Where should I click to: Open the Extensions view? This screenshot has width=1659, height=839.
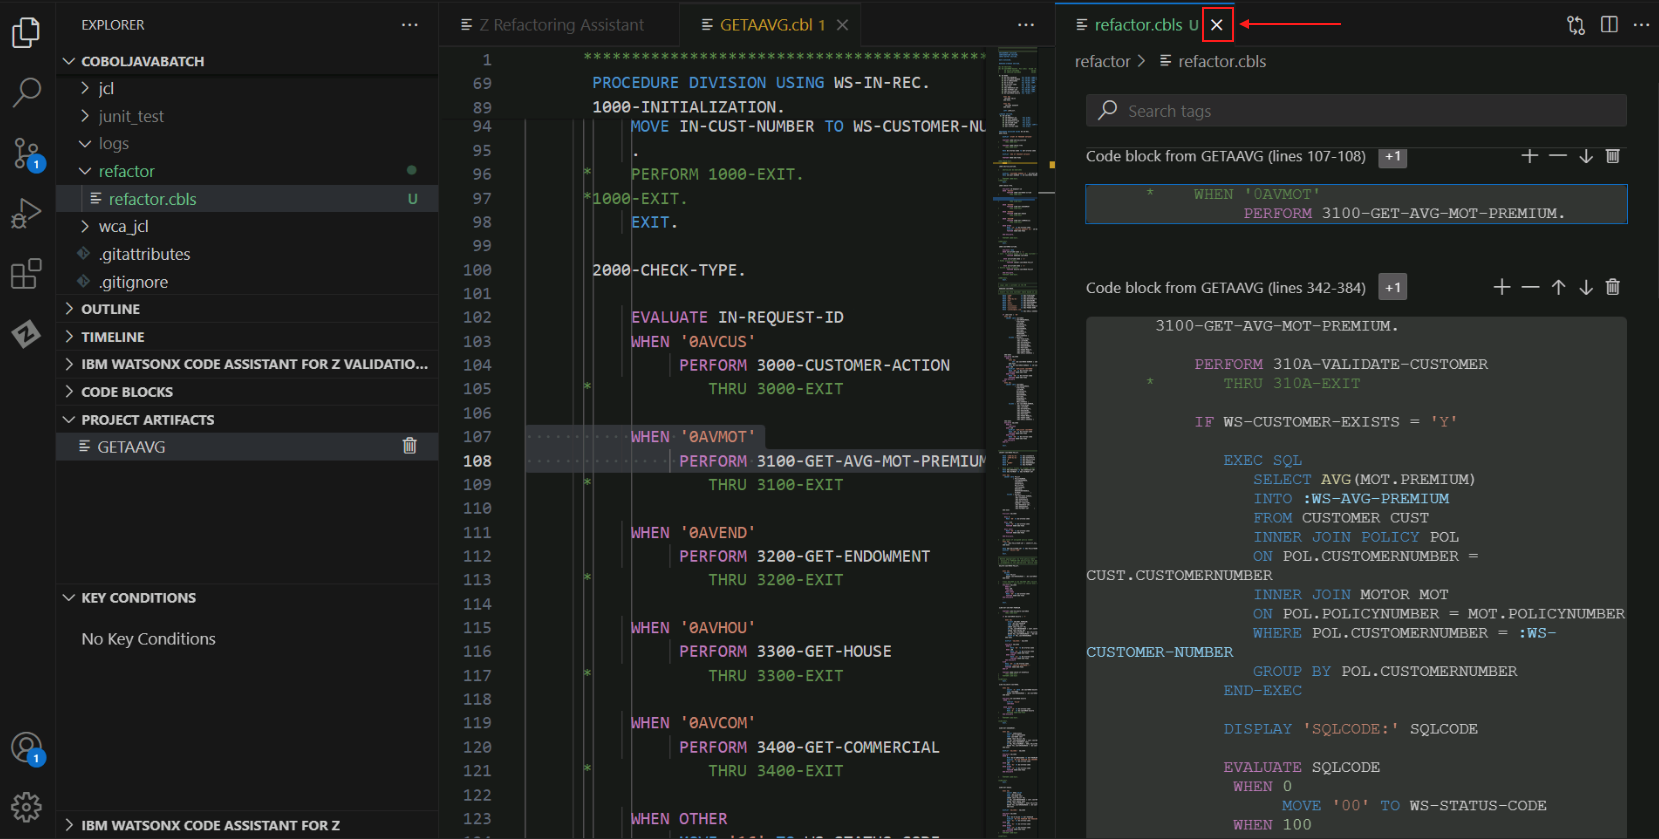click(x=26, y=273)
